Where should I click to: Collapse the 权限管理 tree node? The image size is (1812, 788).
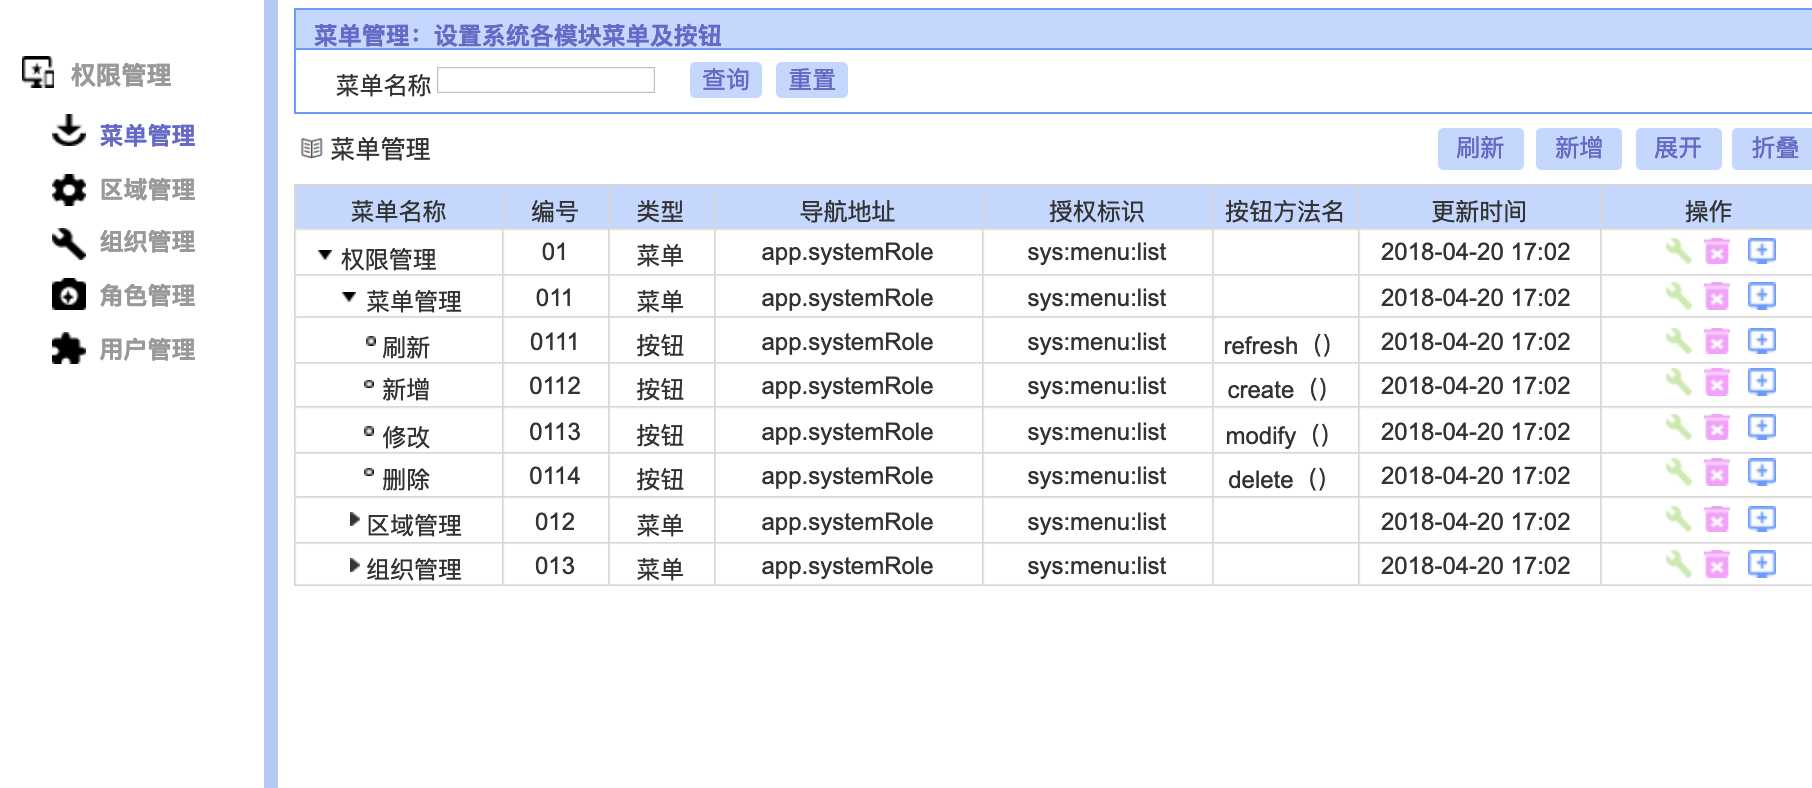(x=325, y=256)
